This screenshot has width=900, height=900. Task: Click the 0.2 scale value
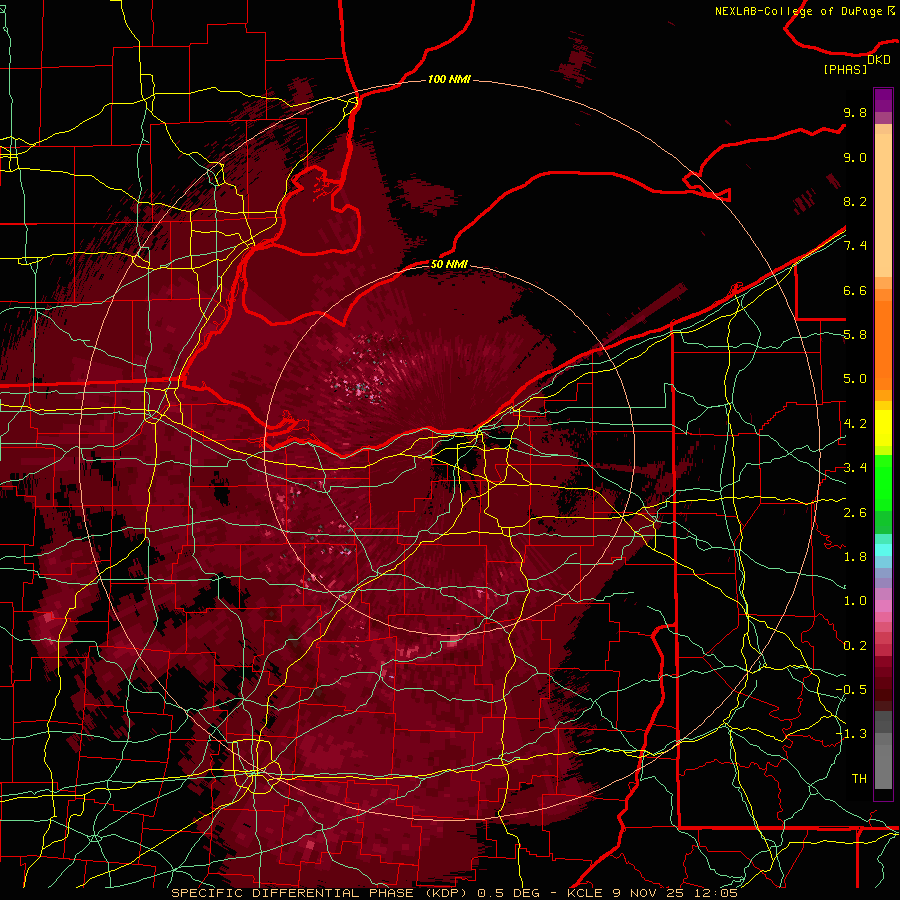coord(855,646)
